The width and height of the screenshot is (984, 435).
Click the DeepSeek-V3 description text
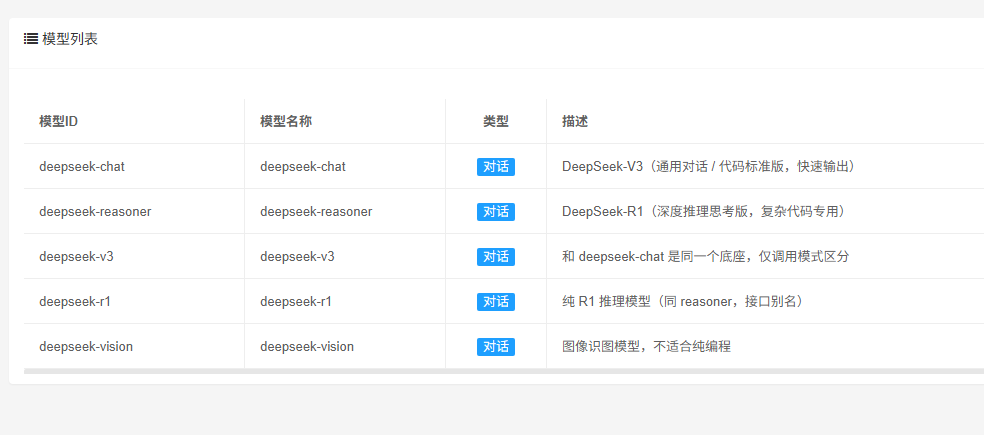(x=709, y=166)
